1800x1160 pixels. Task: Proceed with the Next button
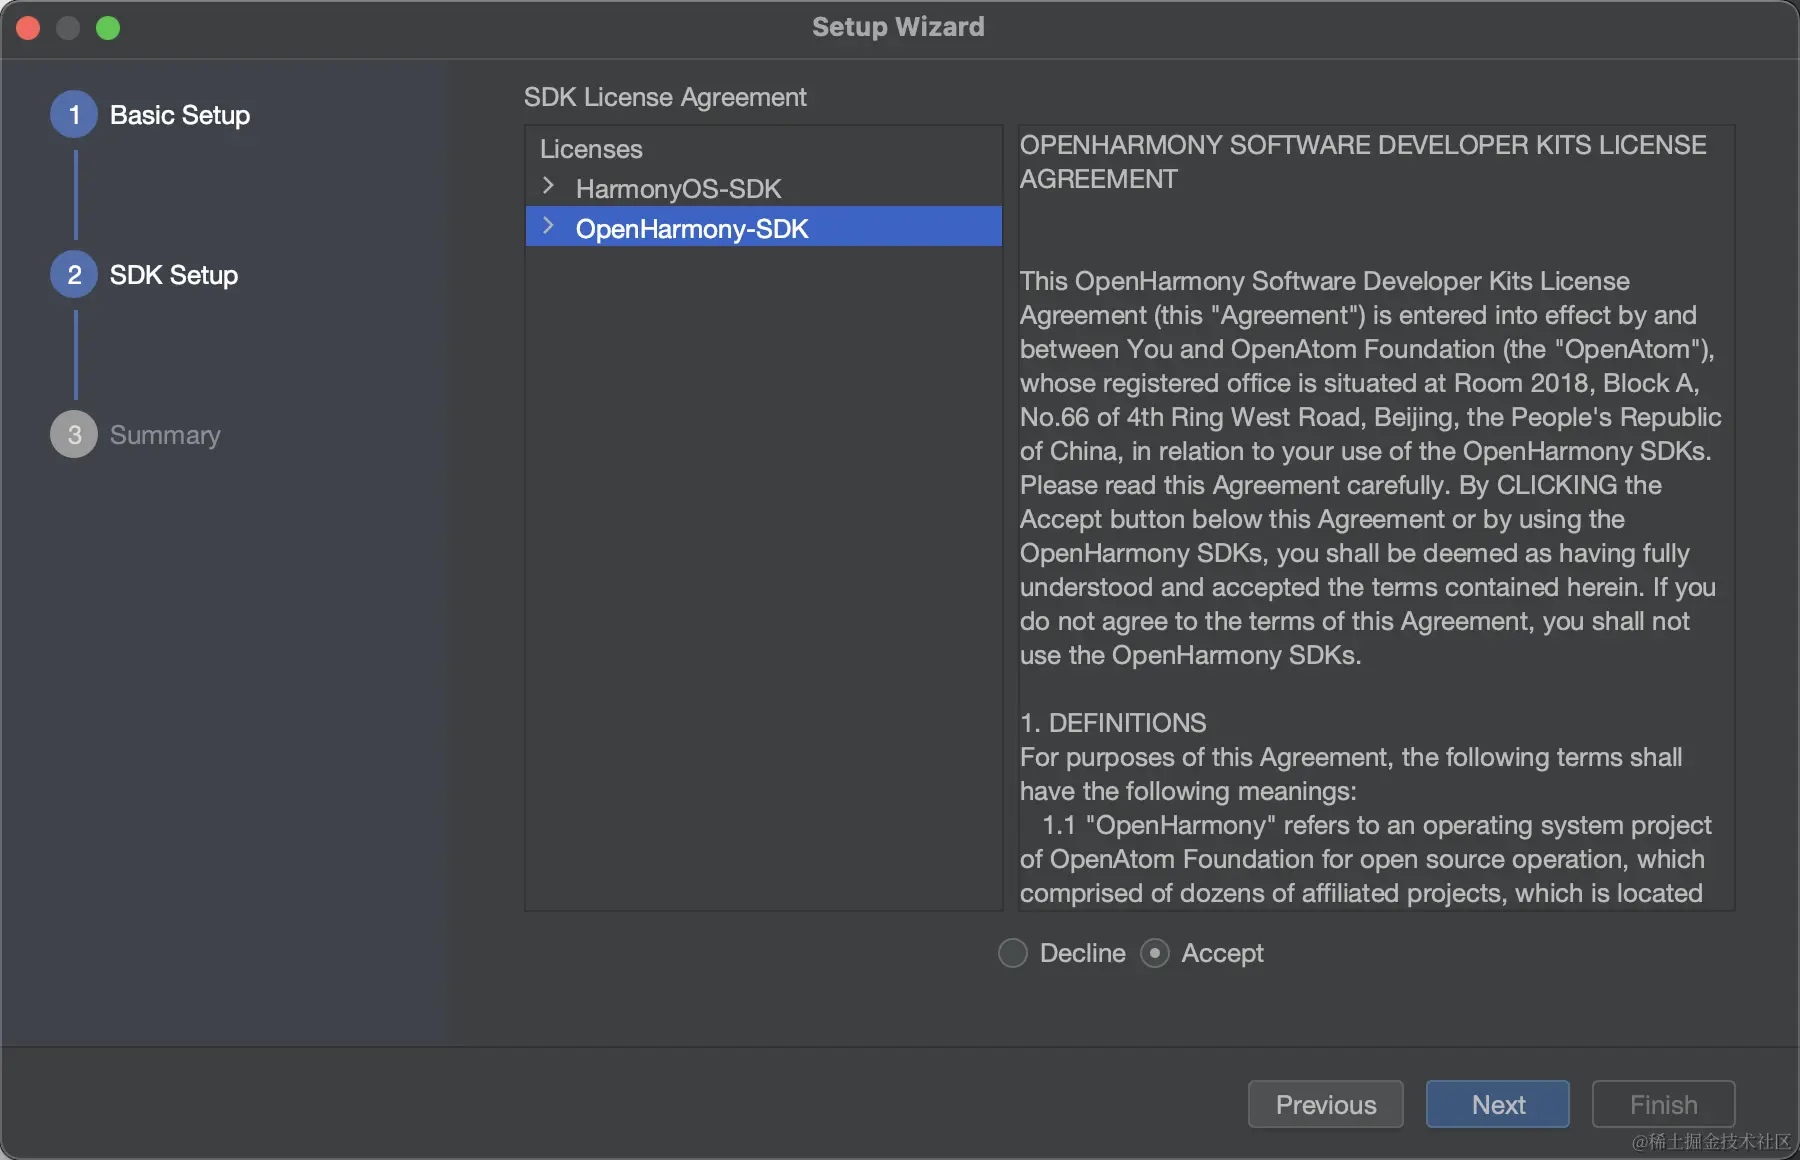pos(1498,1104)
